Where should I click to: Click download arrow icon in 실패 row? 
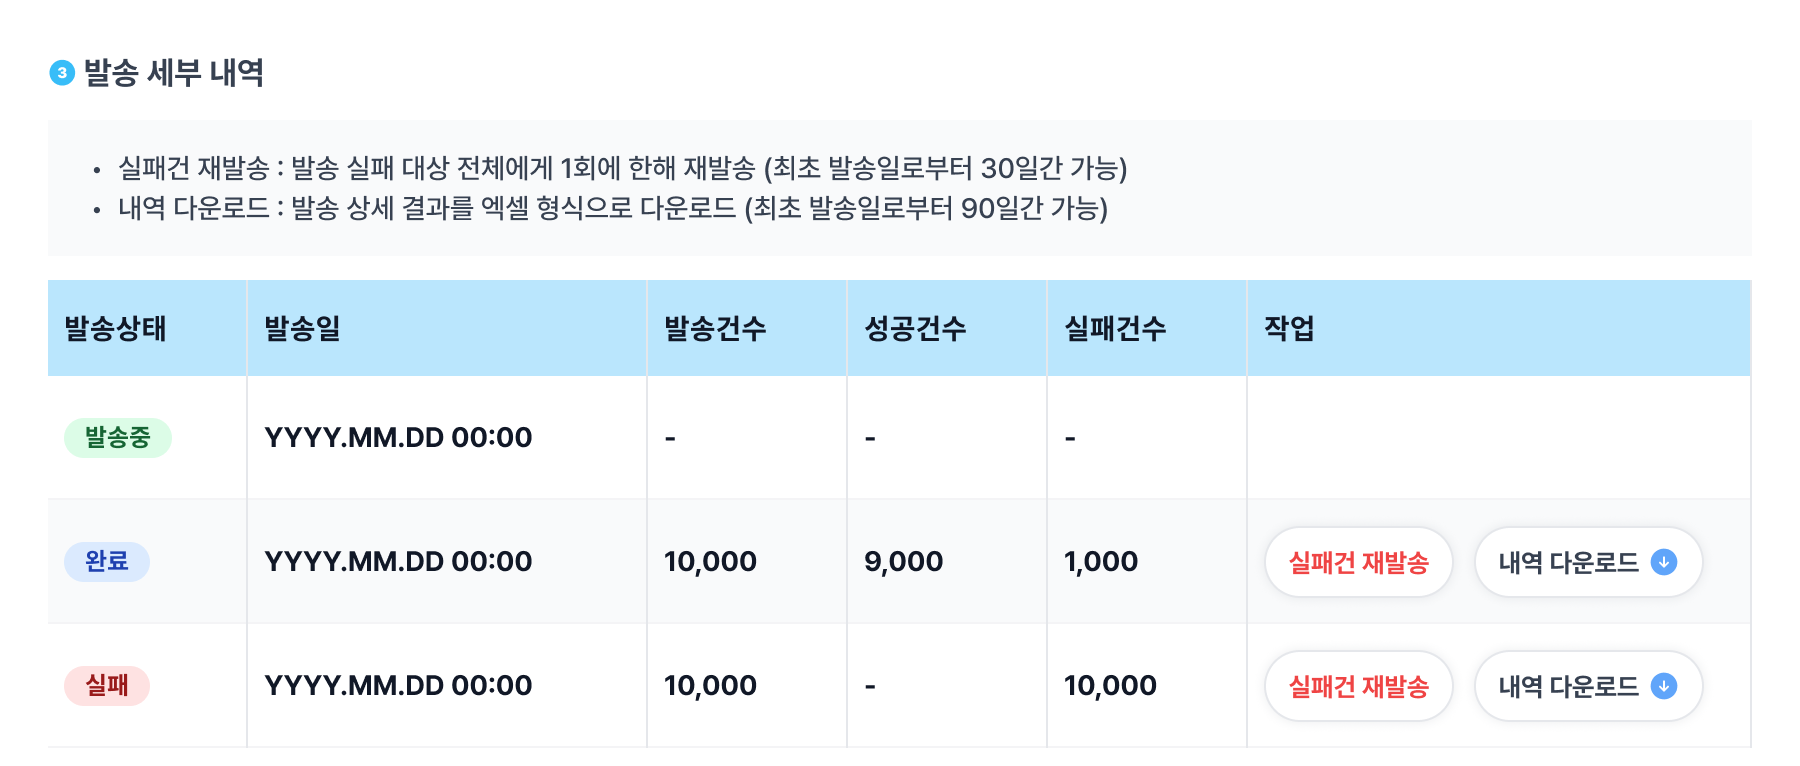click(x=1664, y=686)
